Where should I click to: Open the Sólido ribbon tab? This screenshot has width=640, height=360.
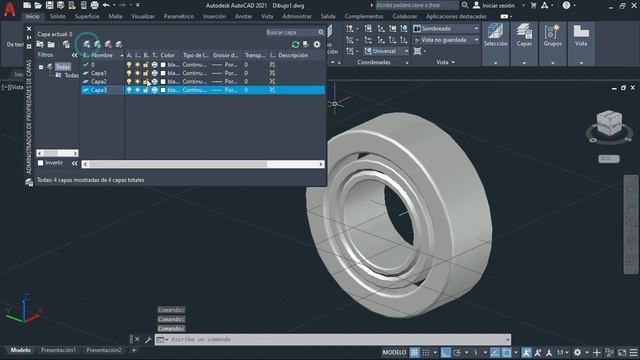pos(58,16)
